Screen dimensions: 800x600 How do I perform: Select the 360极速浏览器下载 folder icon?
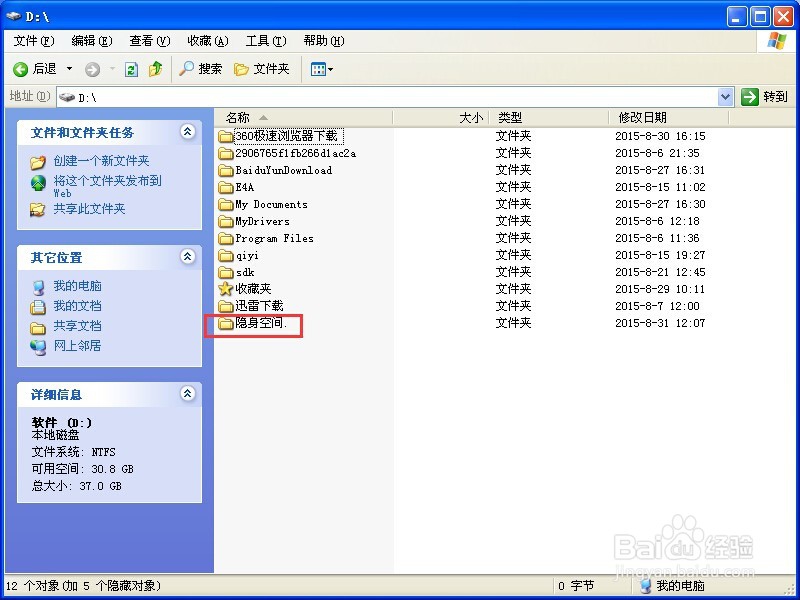pos(226,136)
